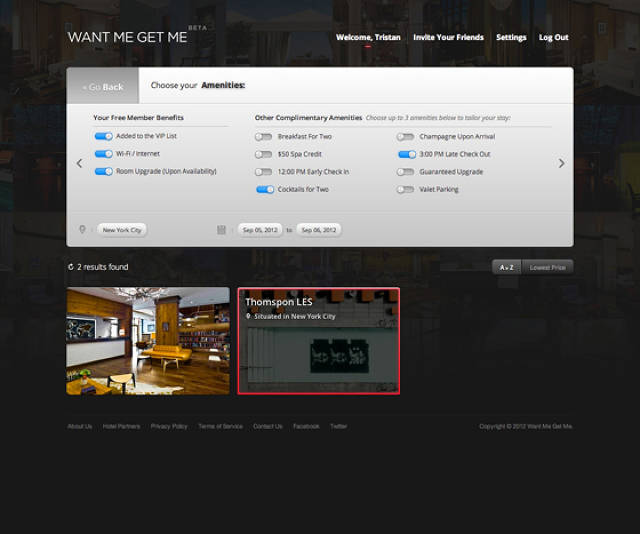The height and width of the screenshot is (534, 640).
Task: Open the Sep 05, 2012 start date picker
Action: [x=260, y=230]
